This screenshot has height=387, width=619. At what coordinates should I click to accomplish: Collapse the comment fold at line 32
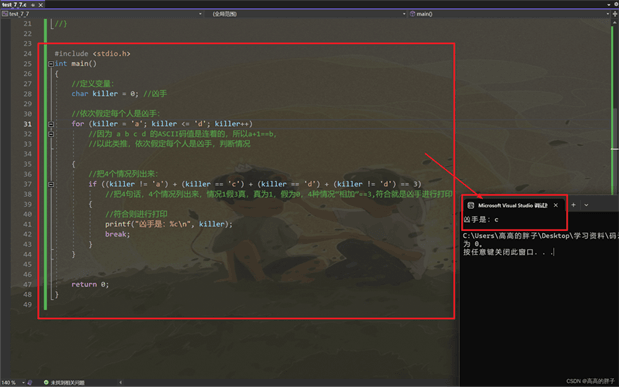tap(51, 134)
